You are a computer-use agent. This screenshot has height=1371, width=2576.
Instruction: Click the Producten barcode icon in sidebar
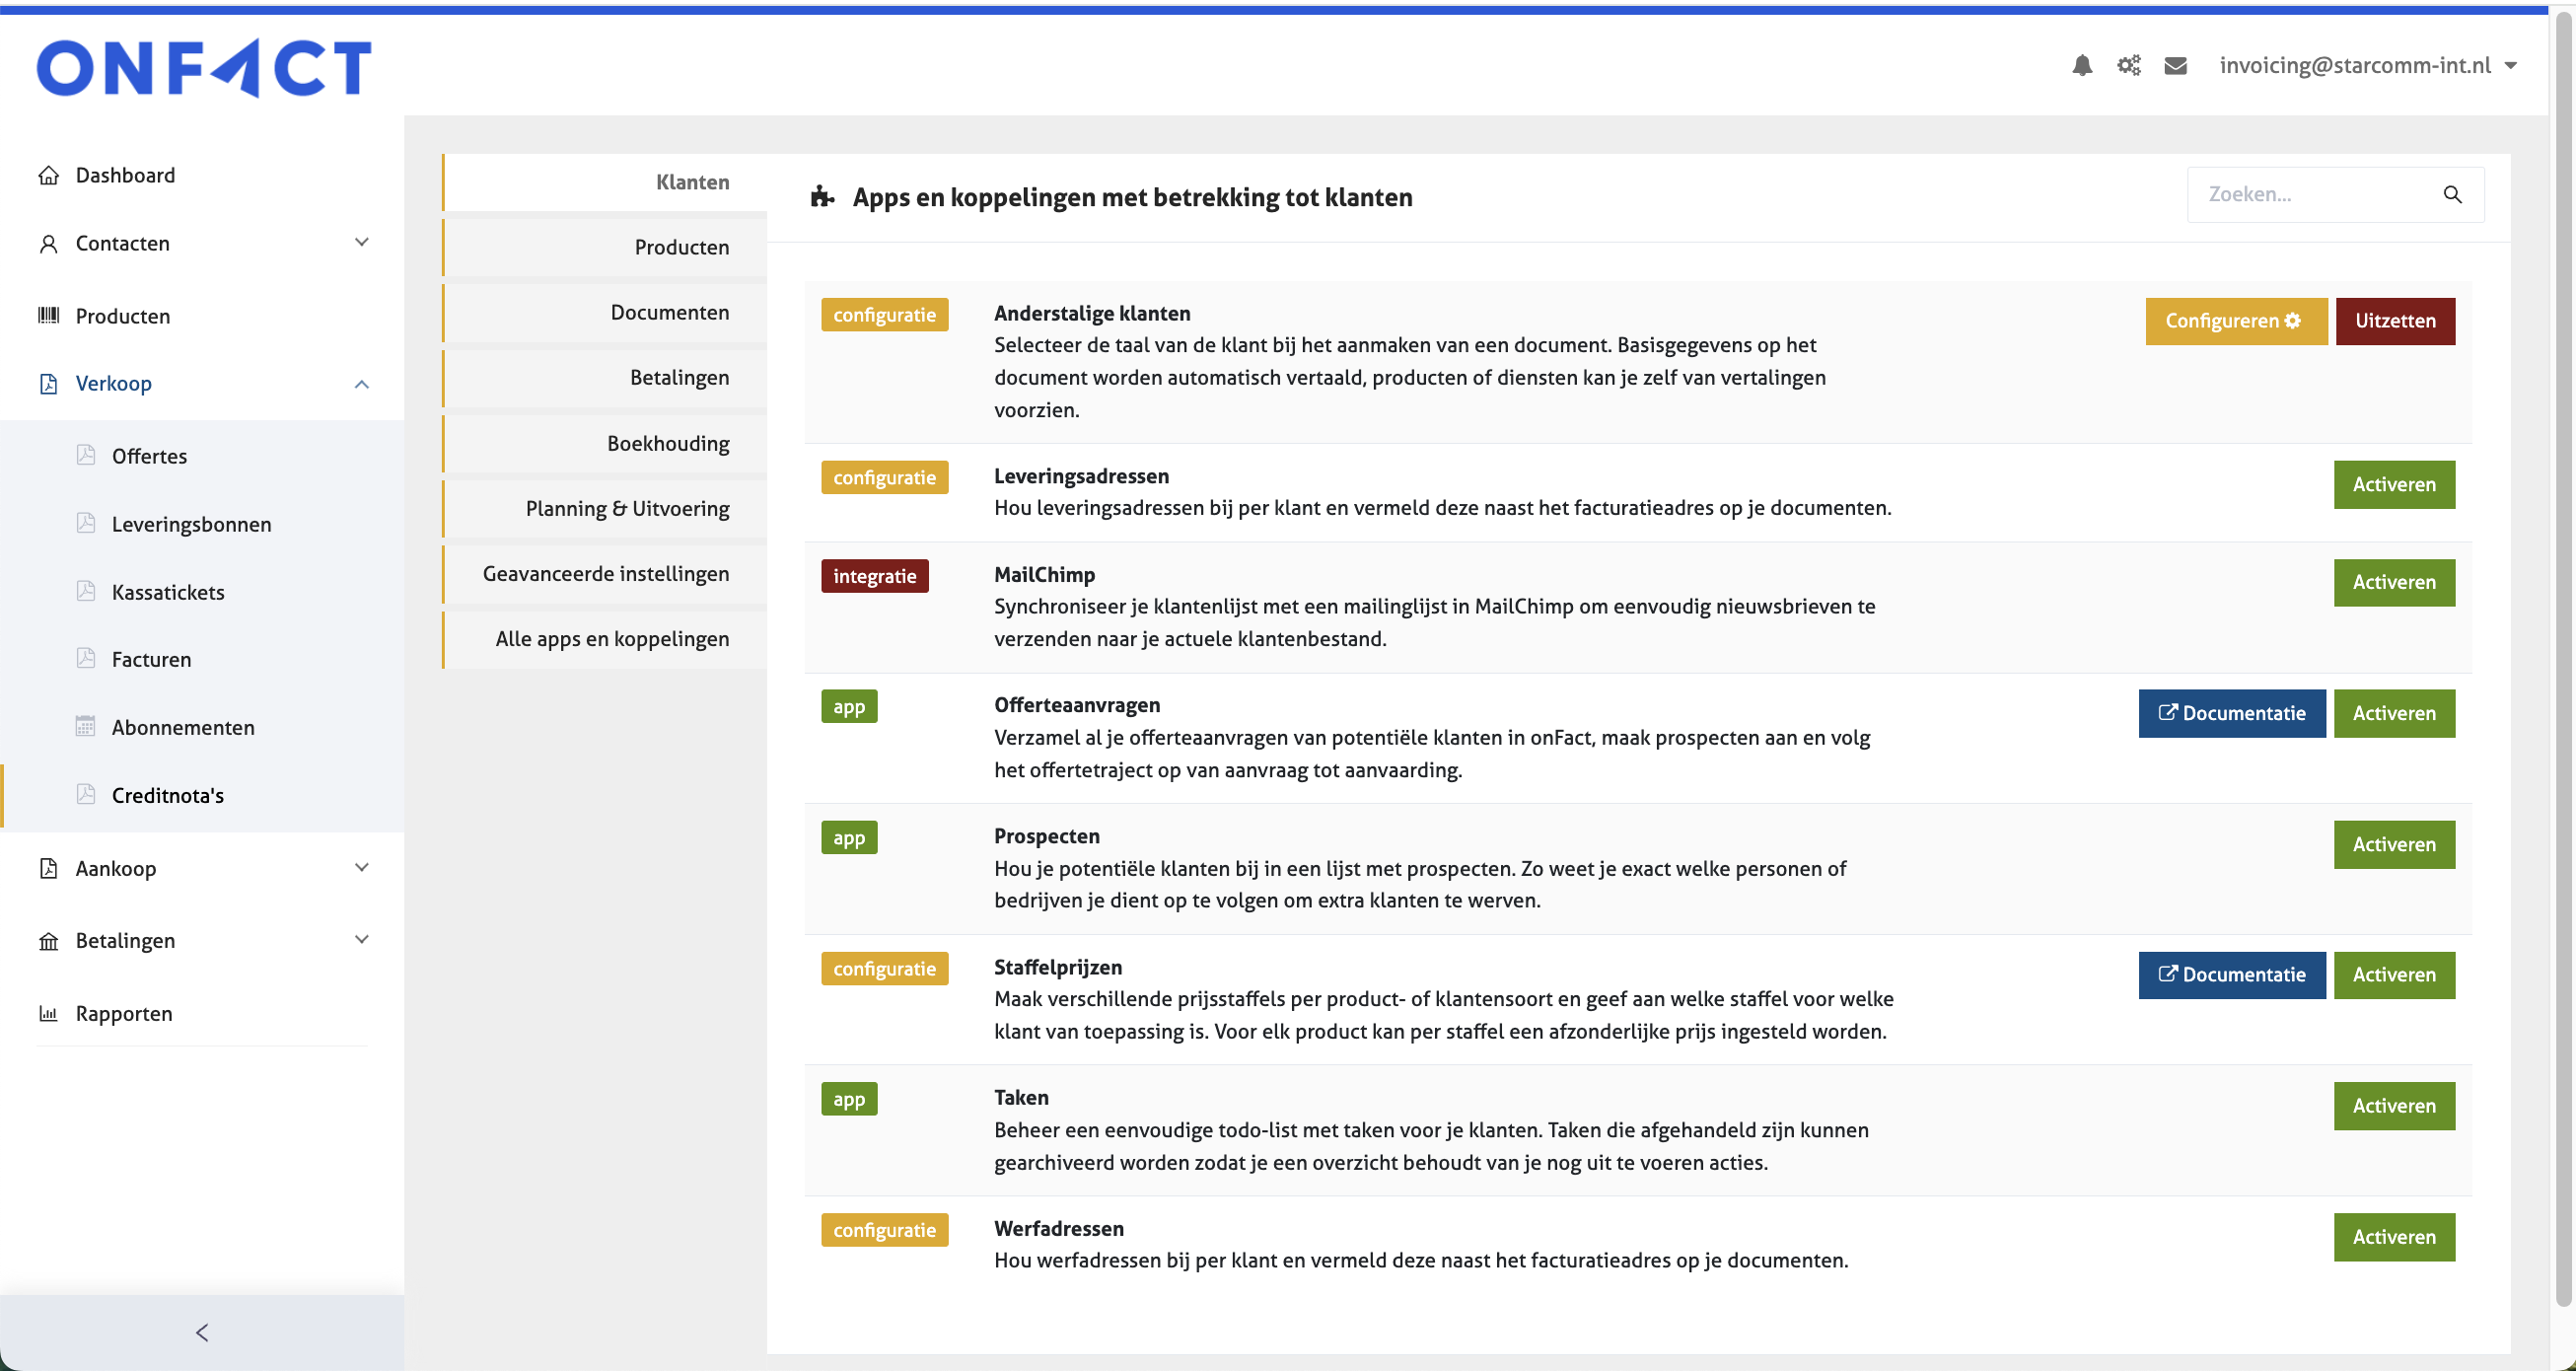click(x=48, y=316)
